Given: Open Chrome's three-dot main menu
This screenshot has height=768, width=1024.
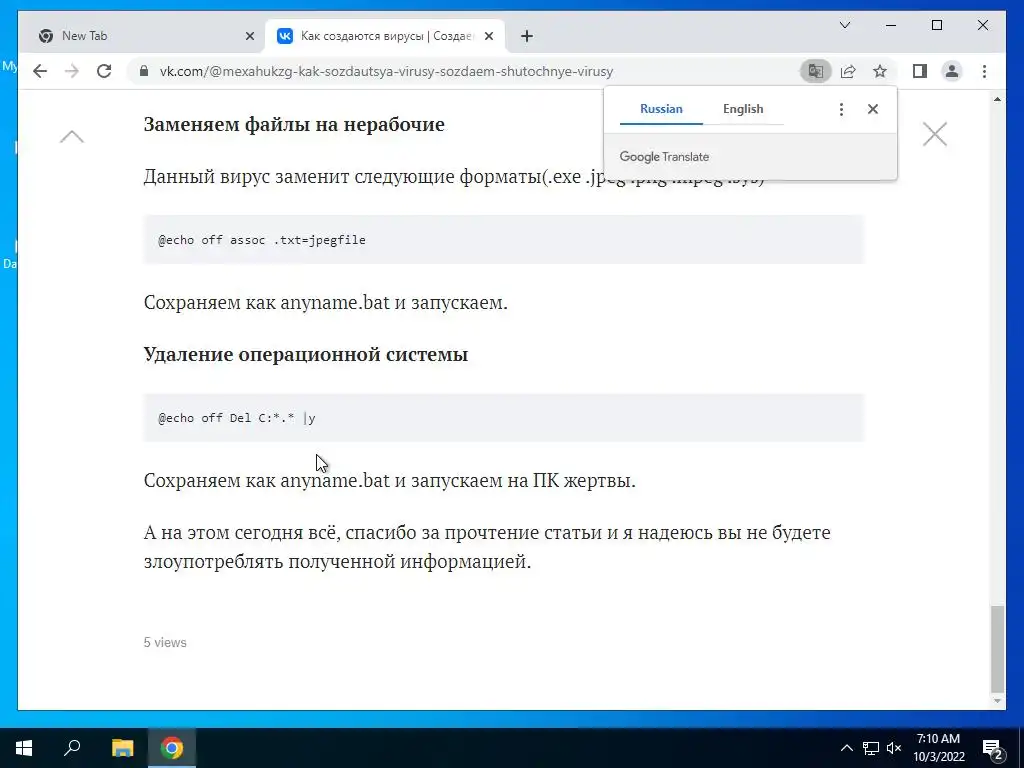Looking at the screenshot, I should point(984,71).
